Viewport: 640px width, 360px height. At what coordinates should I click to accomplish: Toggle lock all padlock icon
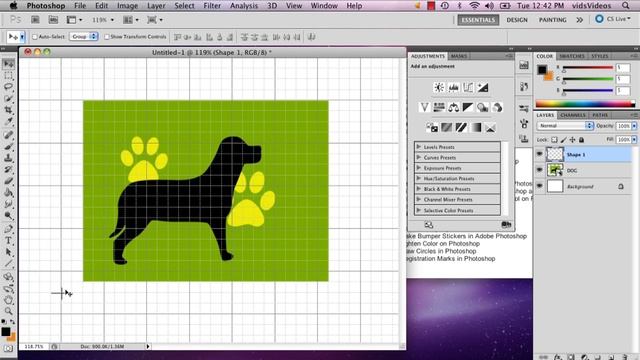click(582, 140)
